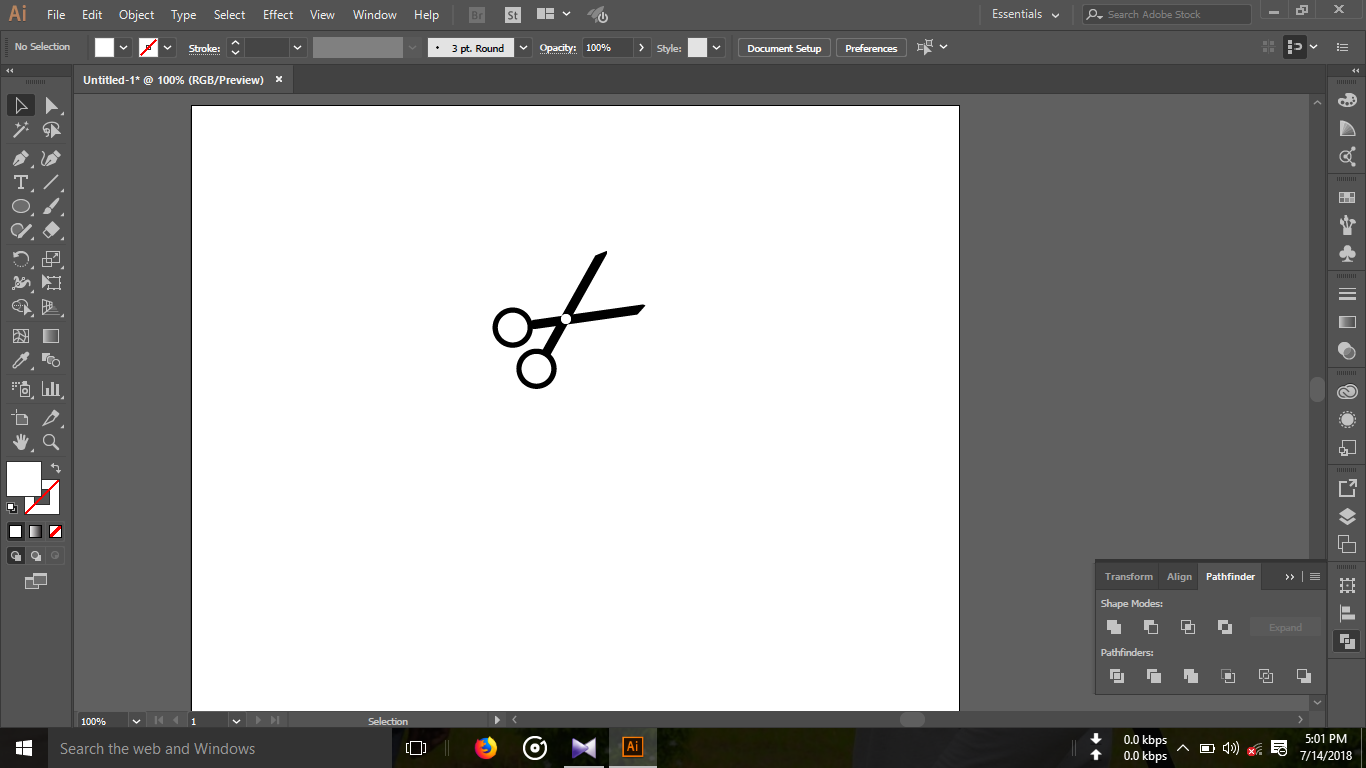The height and width of the screenshot is (768, 1366).
Task: Click the Fill color swatch in the control bar
Action: tap(106, 47)
